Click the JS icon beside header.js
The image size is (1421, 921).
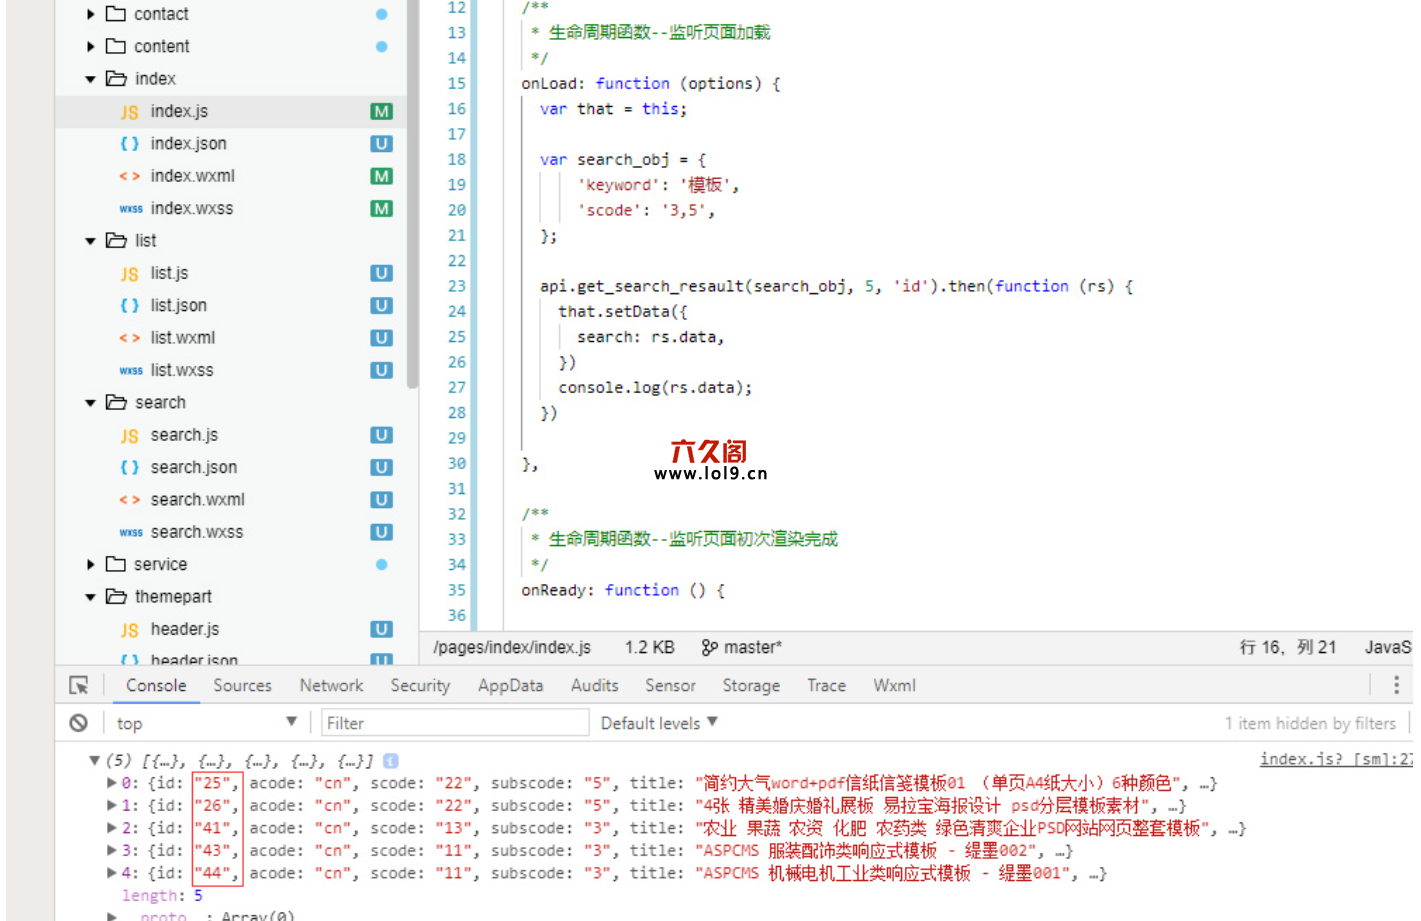coord(130,630)
